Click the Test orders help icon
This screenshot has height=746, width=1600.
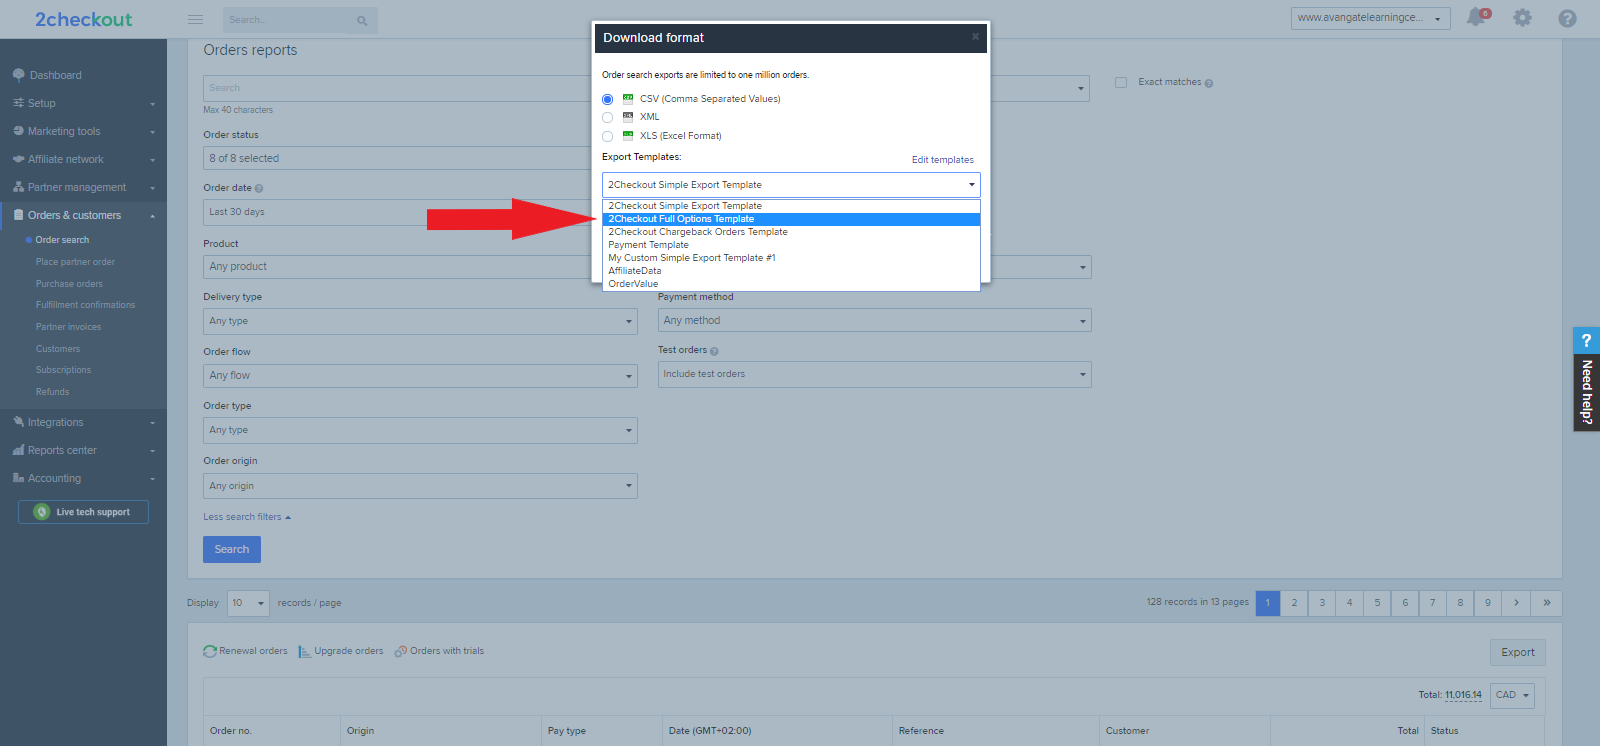click(714, 351)
